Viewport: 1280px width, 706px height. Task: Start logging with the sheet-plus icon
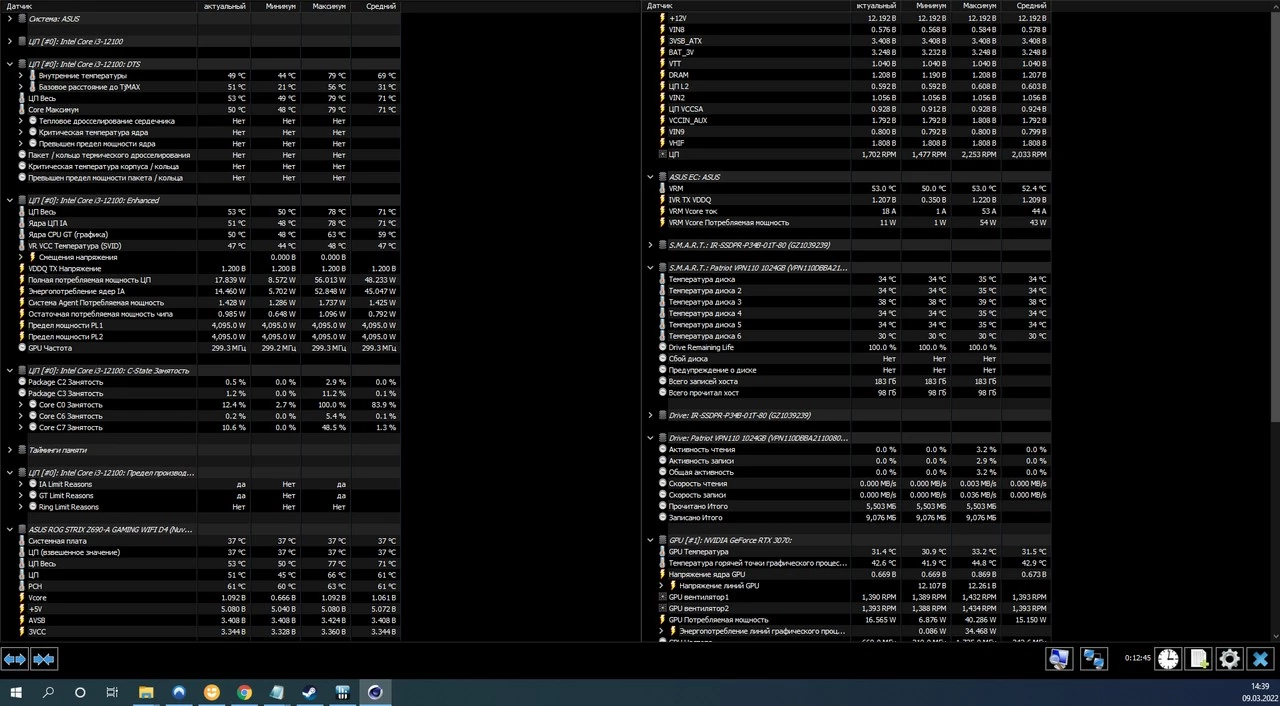pyautogui.click(x=1199, y=659)
